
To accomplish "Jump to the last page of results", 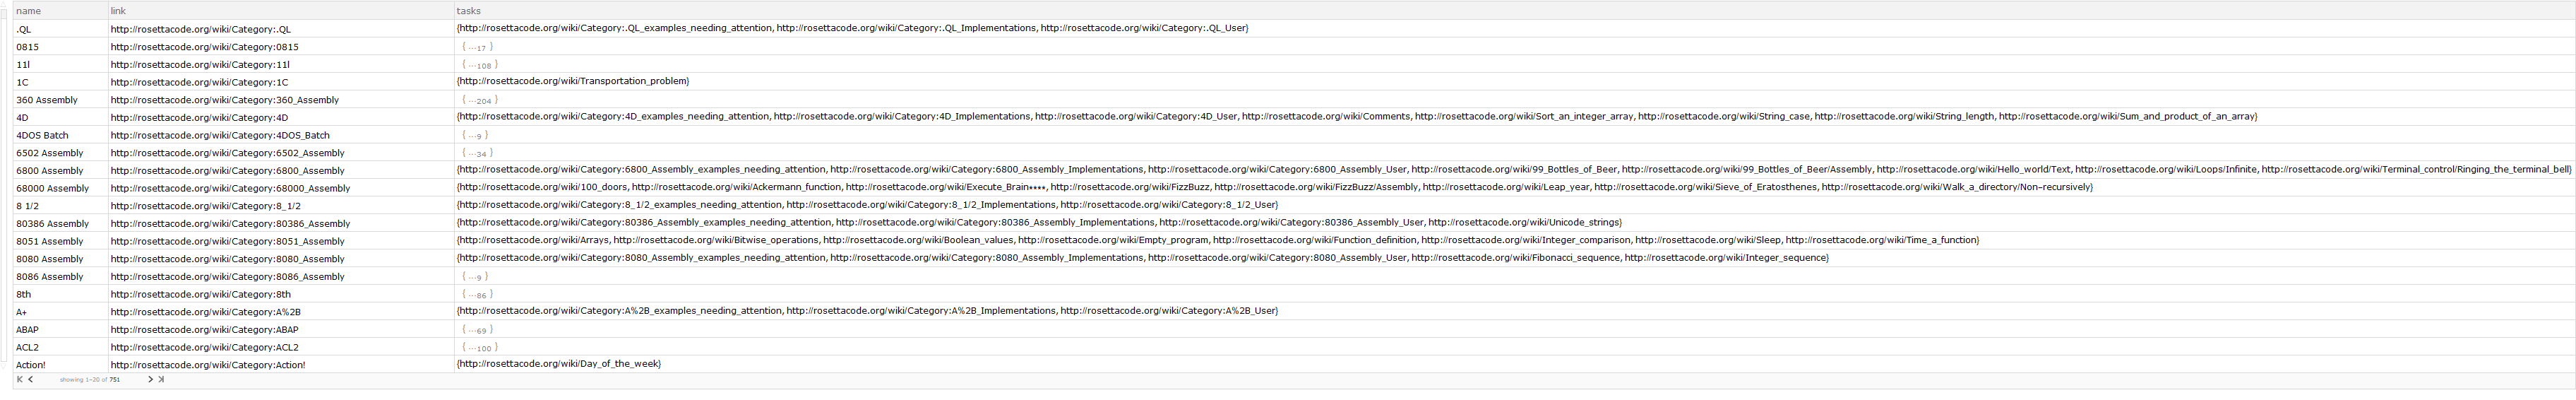I will (x=161, y=380).
